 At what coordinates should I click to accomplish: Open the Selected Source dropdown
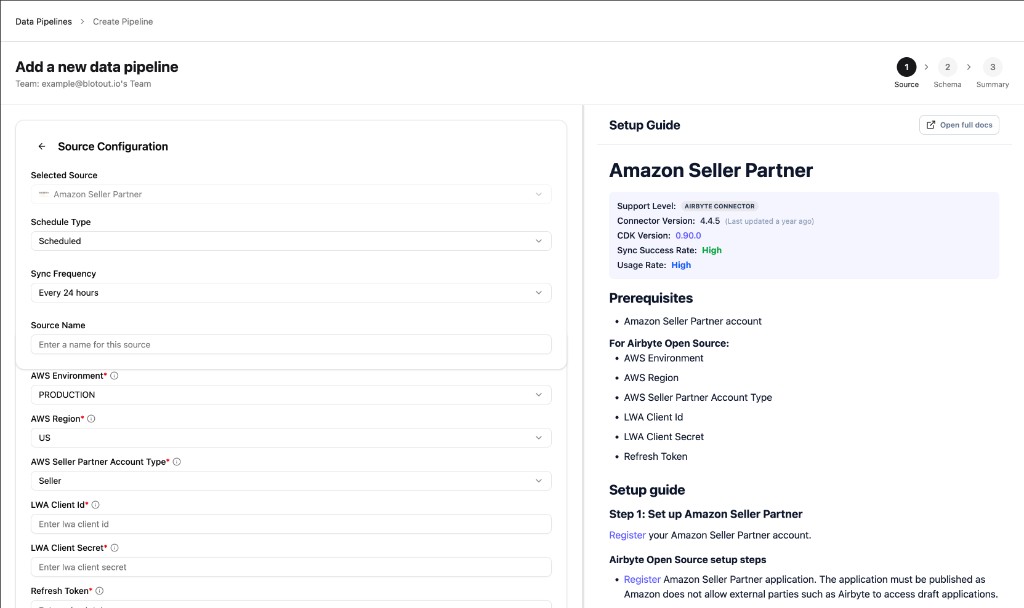(x=291, y=194)
